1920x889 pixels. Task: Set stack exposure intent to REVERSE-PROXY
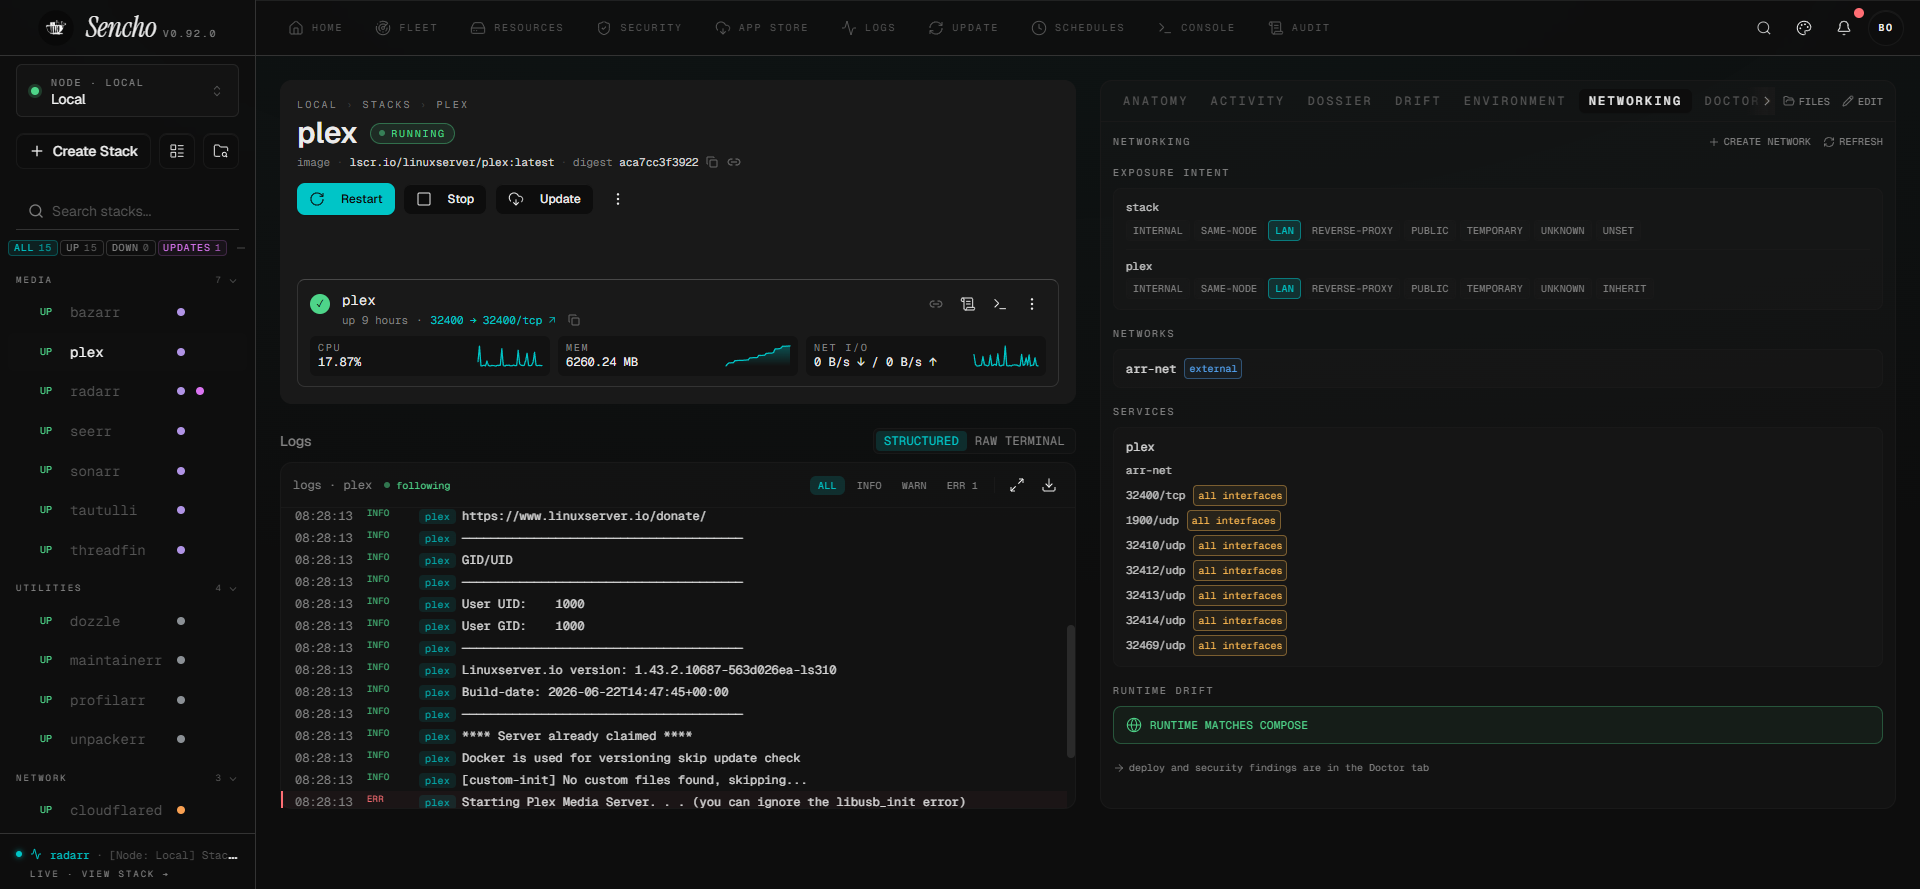click(x=1352, y=231)
